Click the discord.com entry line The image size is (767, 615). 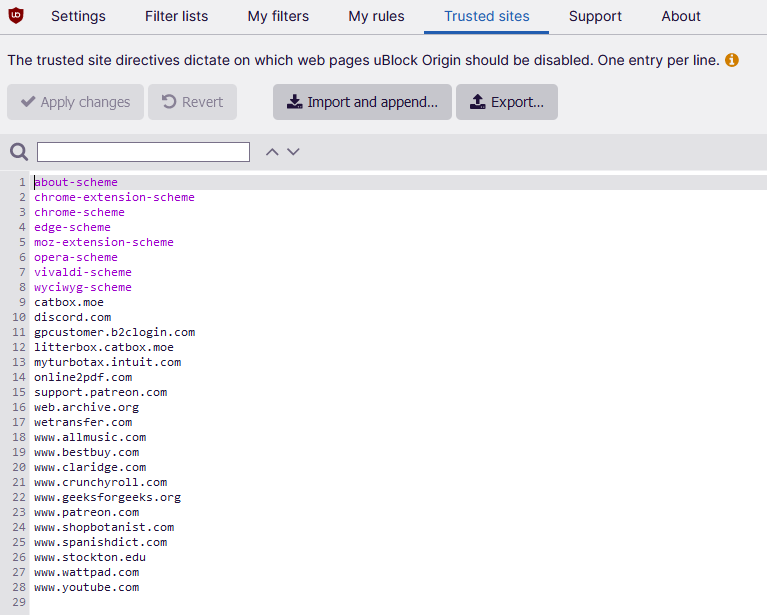point(73,317)
